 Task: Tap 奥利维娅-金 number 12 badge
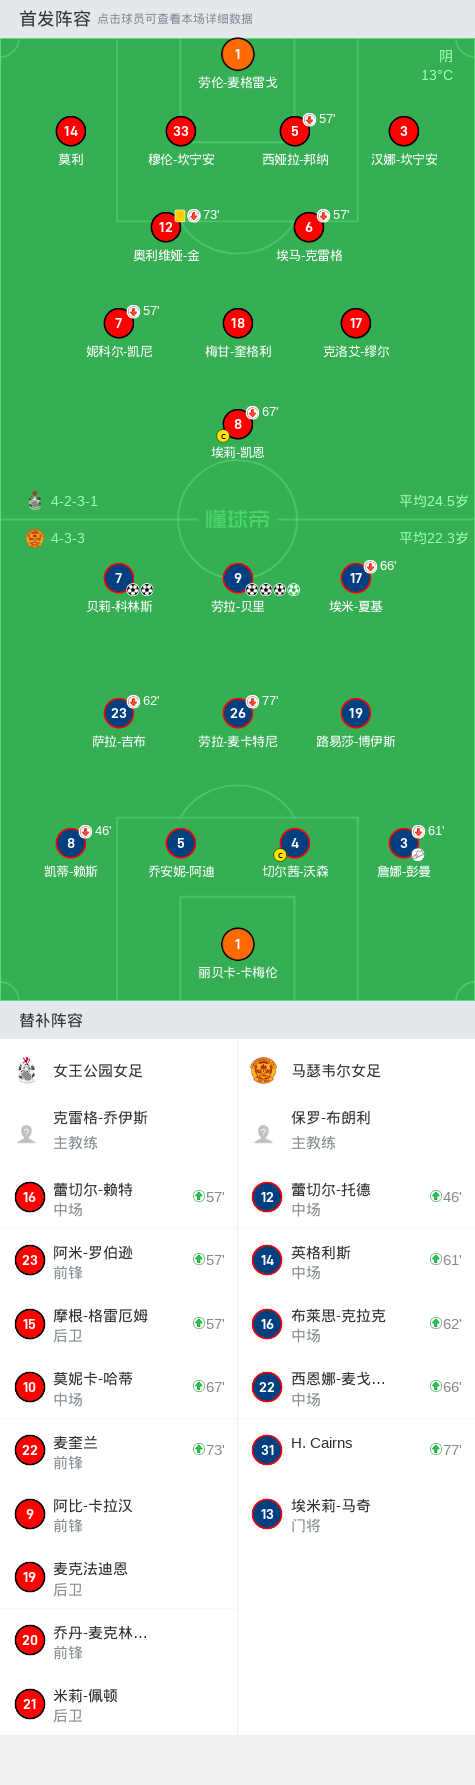166,227
